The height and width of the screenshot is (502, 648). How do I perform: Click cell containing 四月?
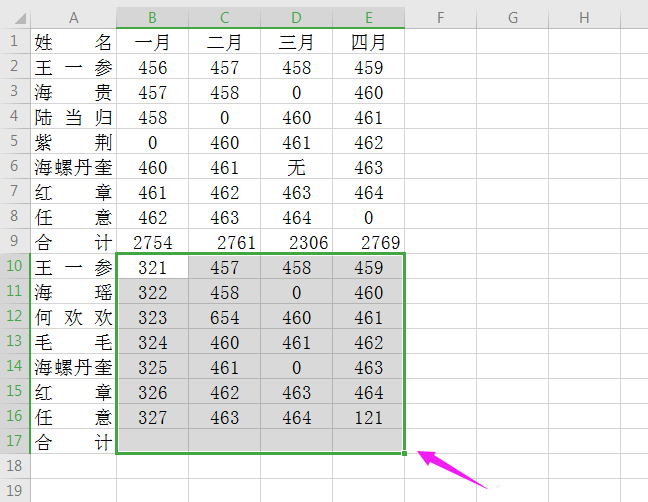pyautogui.click(x=369, y=41)
